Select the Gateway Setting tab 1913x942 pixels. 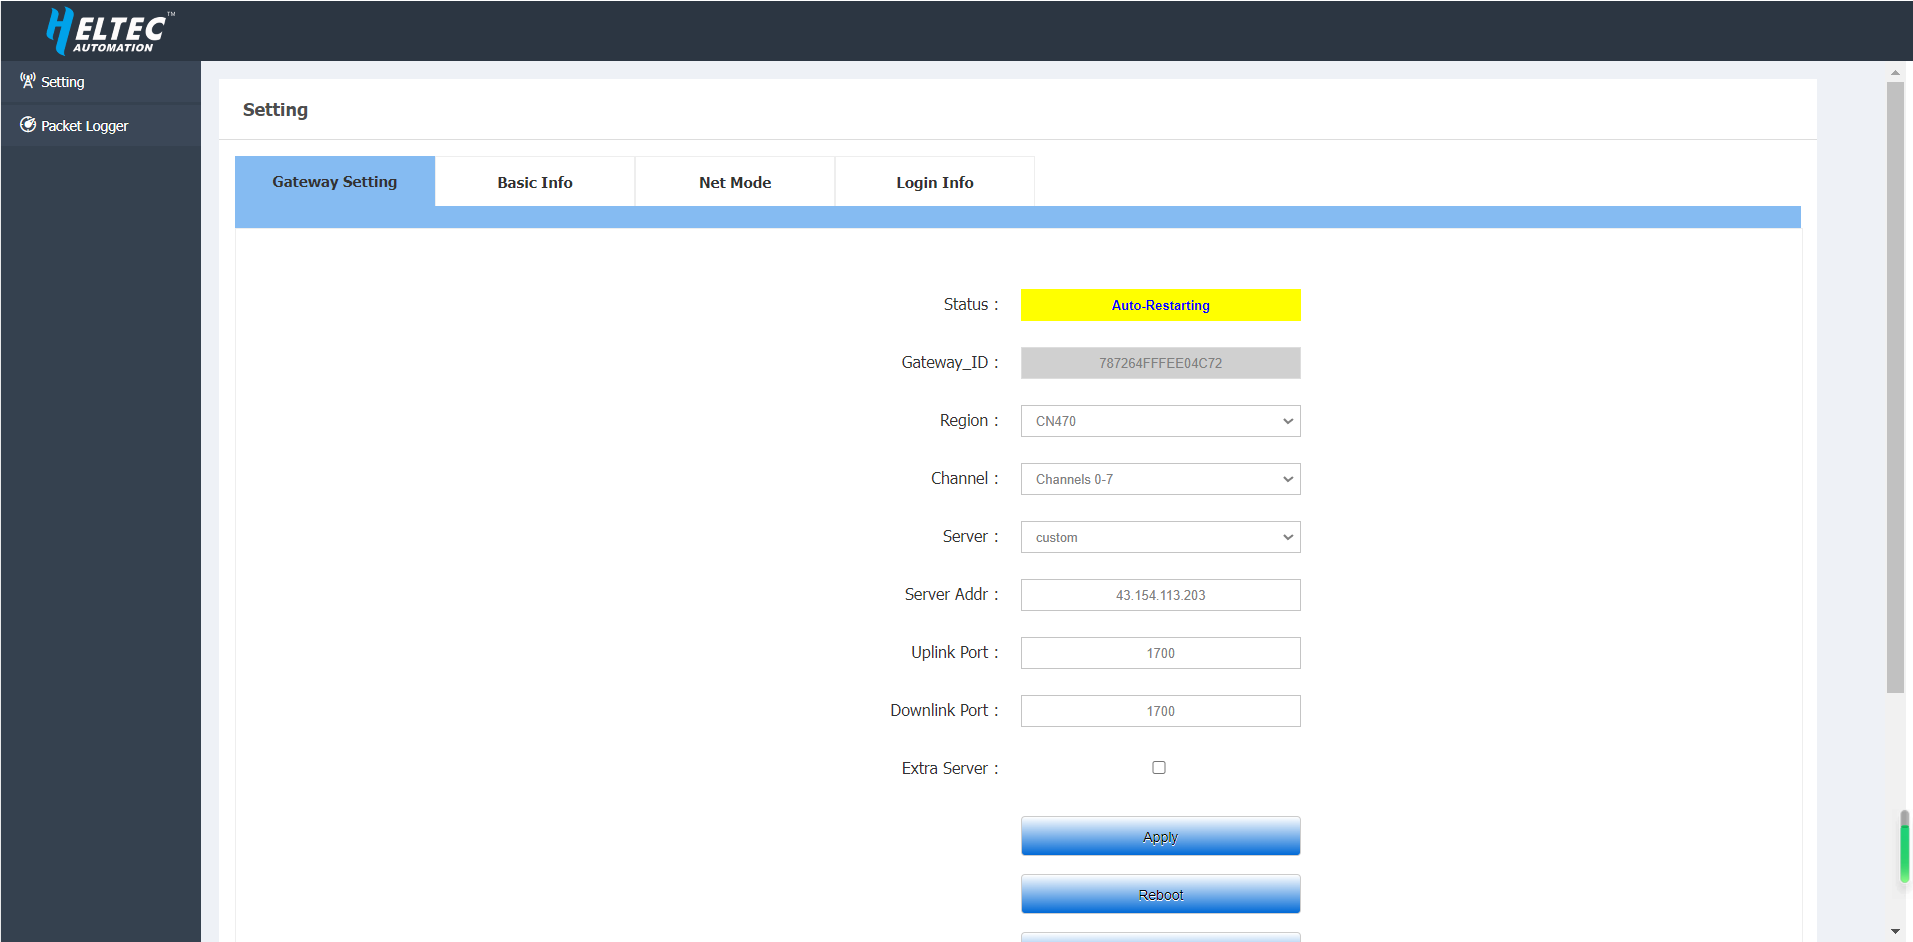334,182
